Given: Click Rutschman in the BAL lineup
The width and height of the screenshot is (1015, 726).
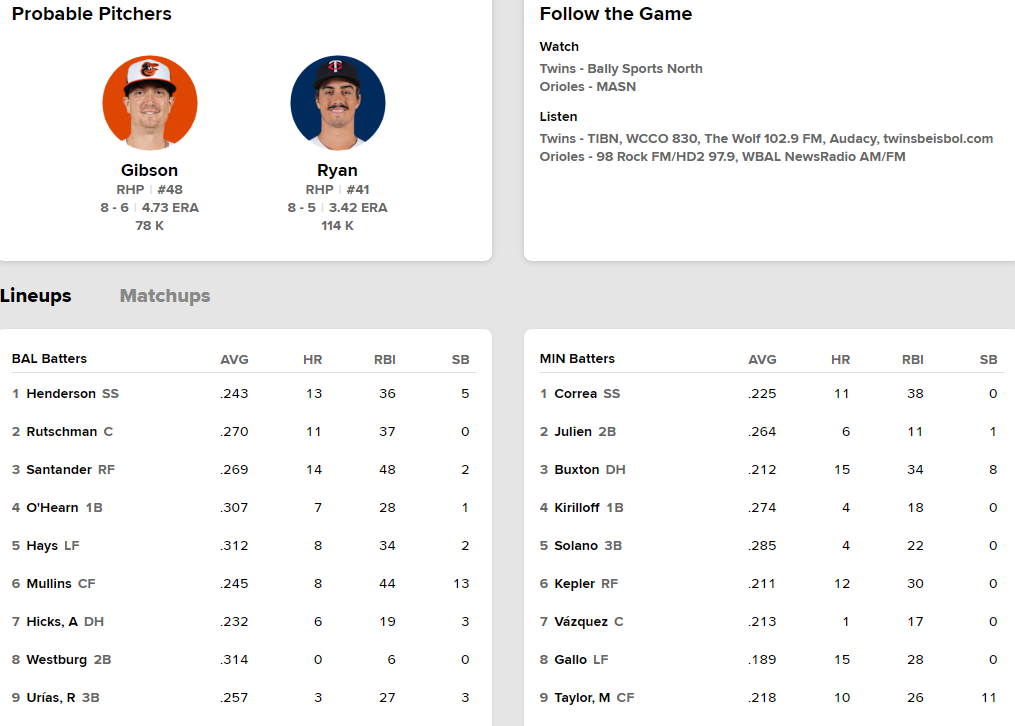Looking at the screenshot, I should coord(62,432).
